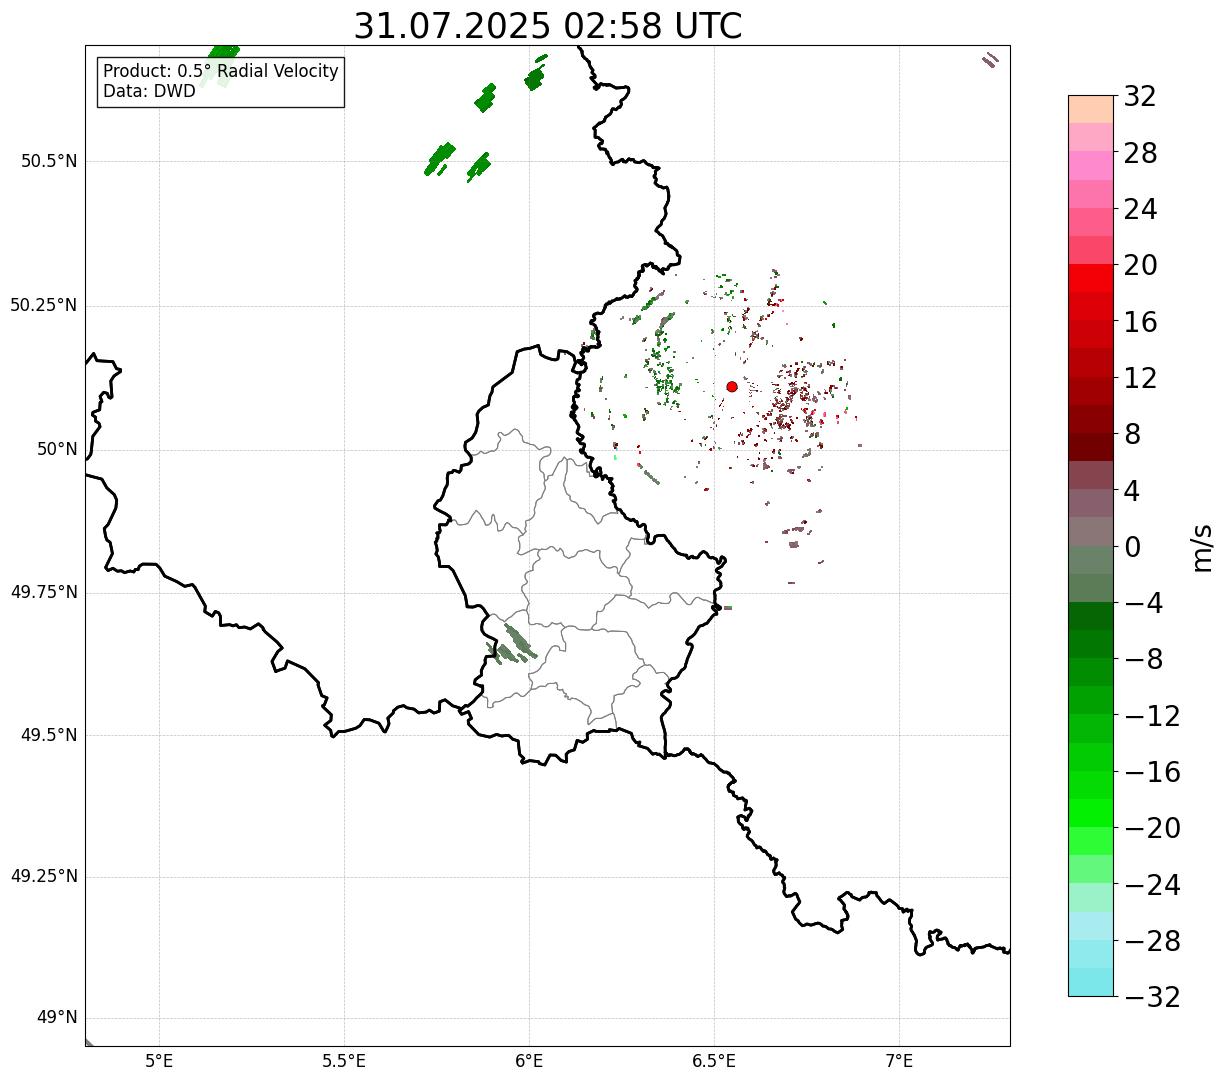The height and width of the screenshot is (1081, 1225).
Task: Click the 50.5°N latitude label
Action: [x=49, y=161]
